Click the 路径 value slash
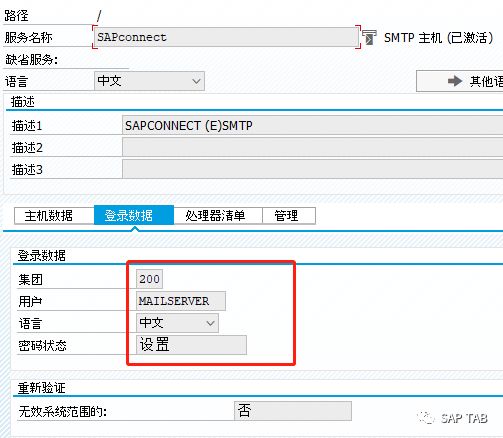This screenshot has height=438, width=503. [x=99, y=15]
